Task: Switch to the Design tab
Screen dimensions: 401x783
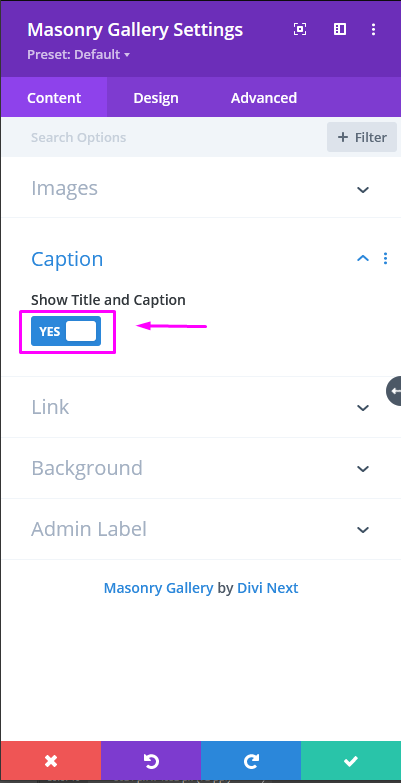Action: click(x=156, y=97)
